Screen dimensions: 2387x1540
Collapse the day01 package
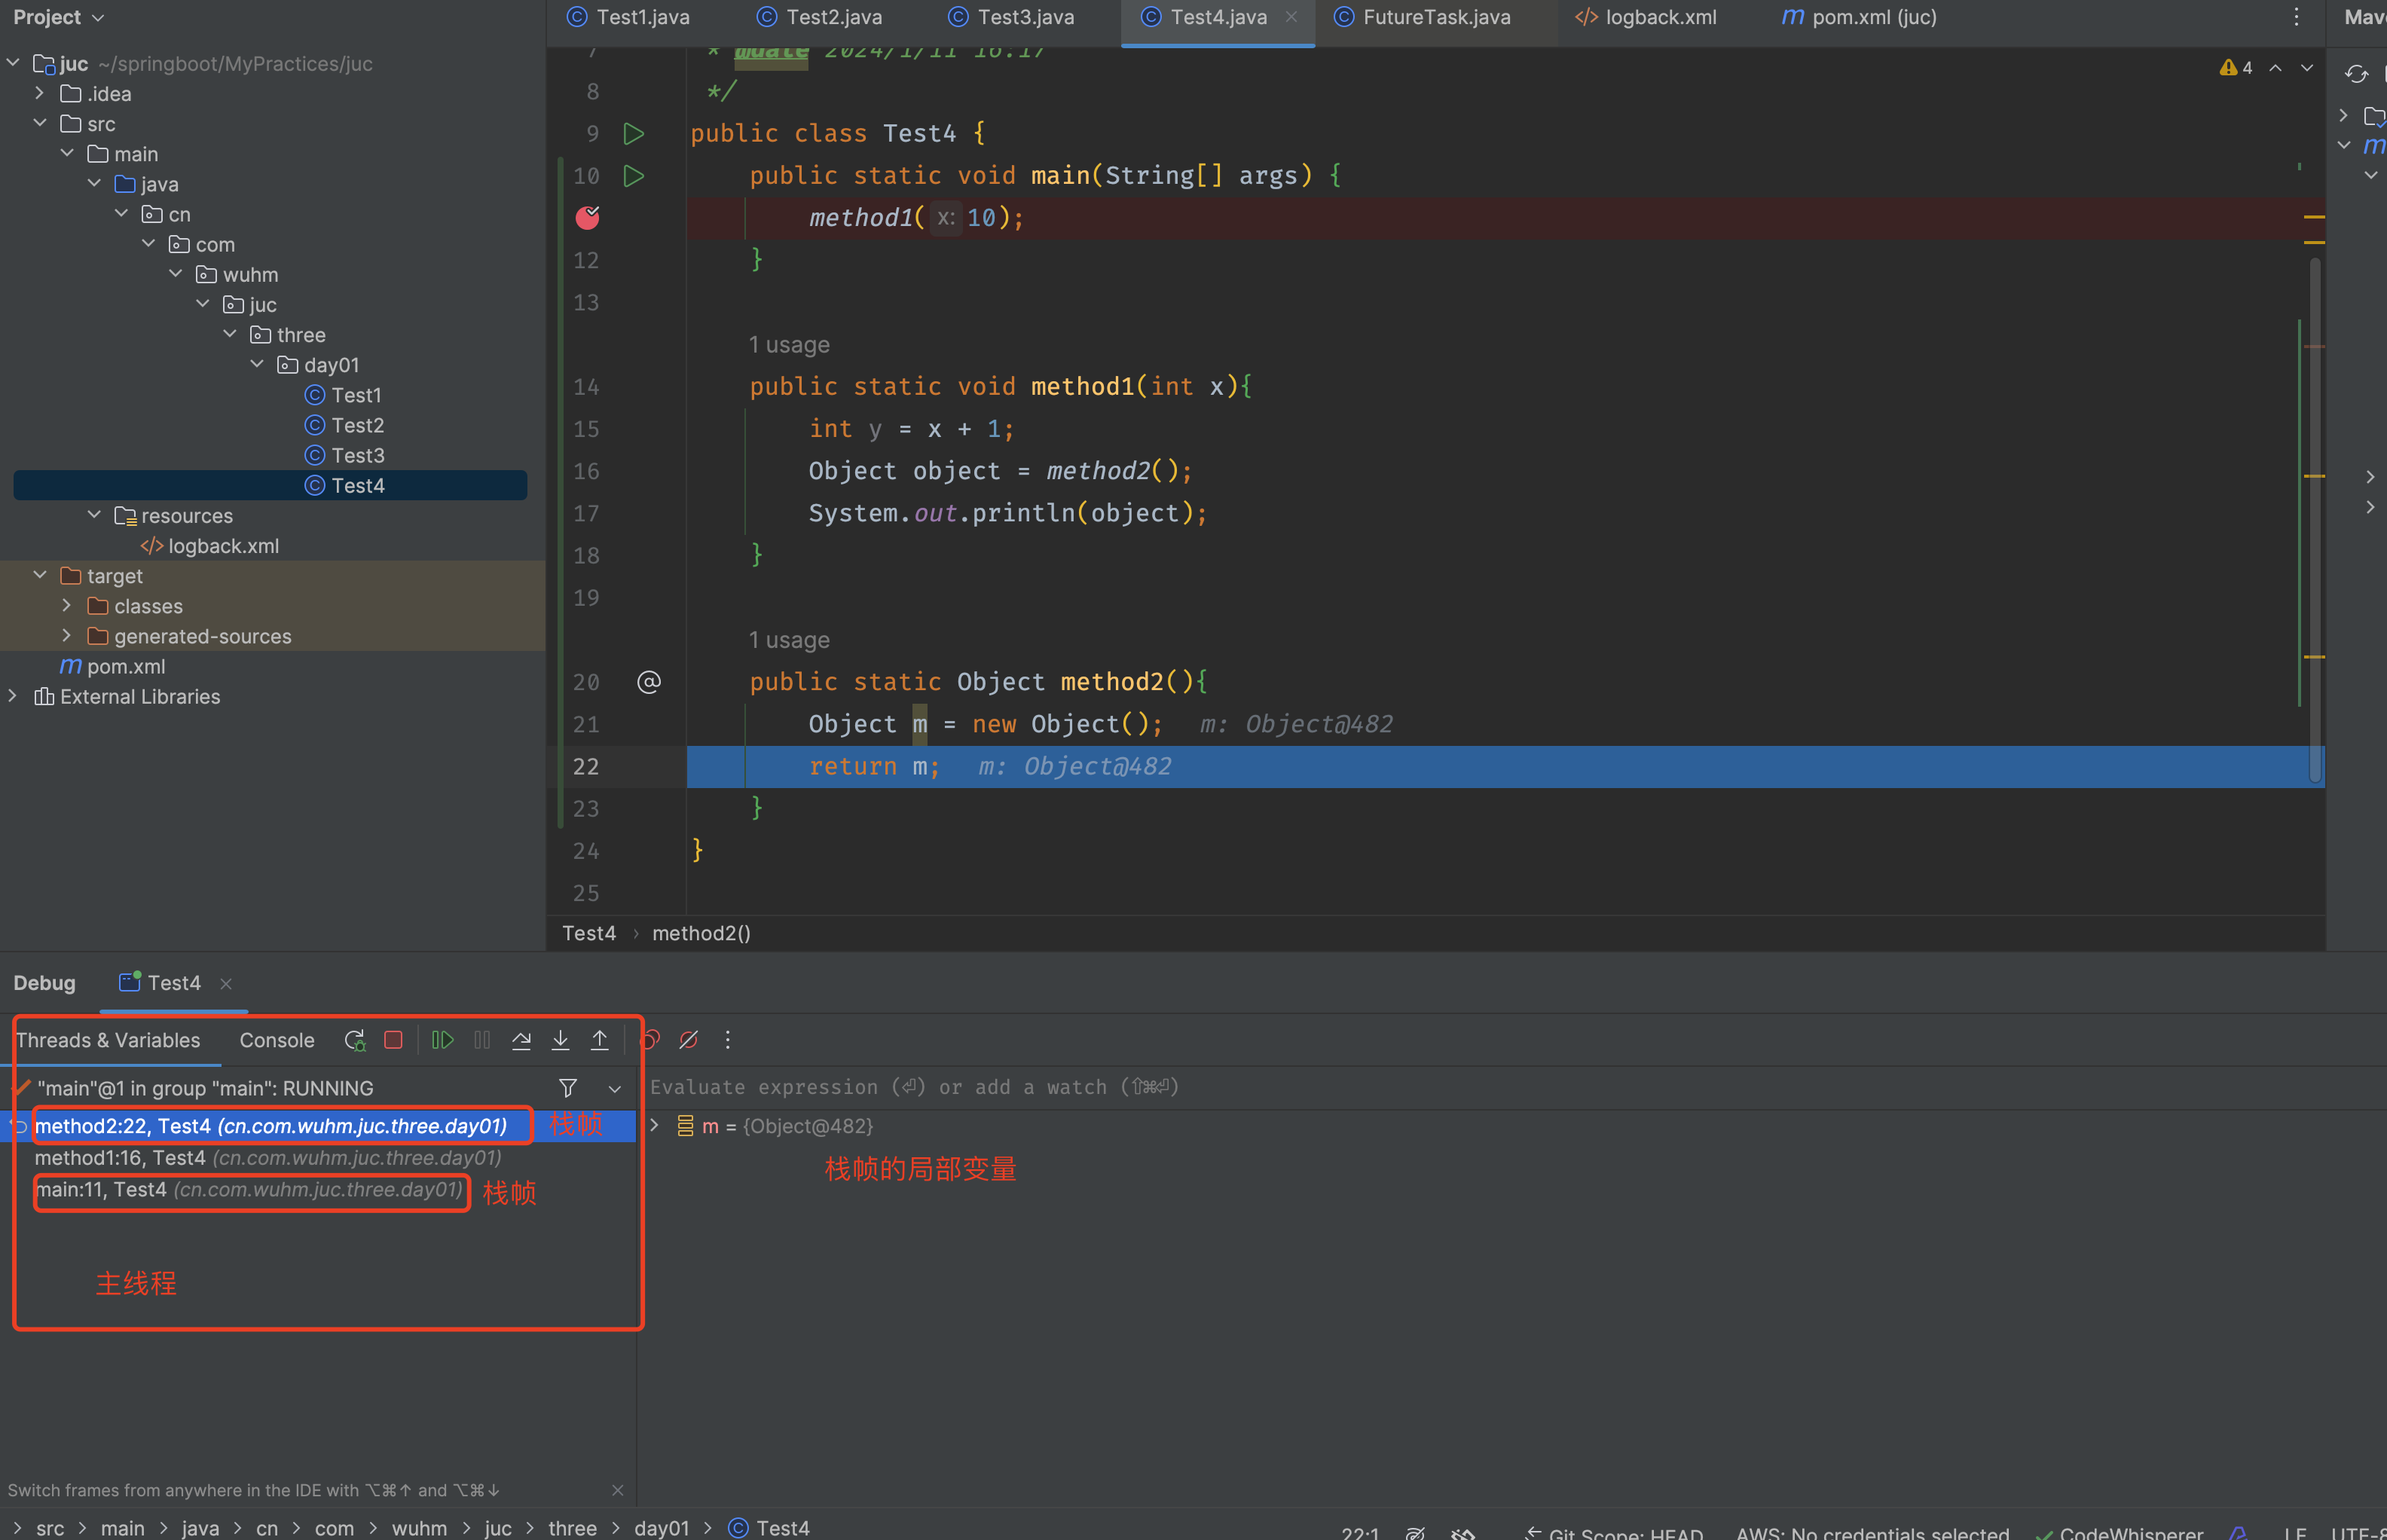(x=257, y=364)
